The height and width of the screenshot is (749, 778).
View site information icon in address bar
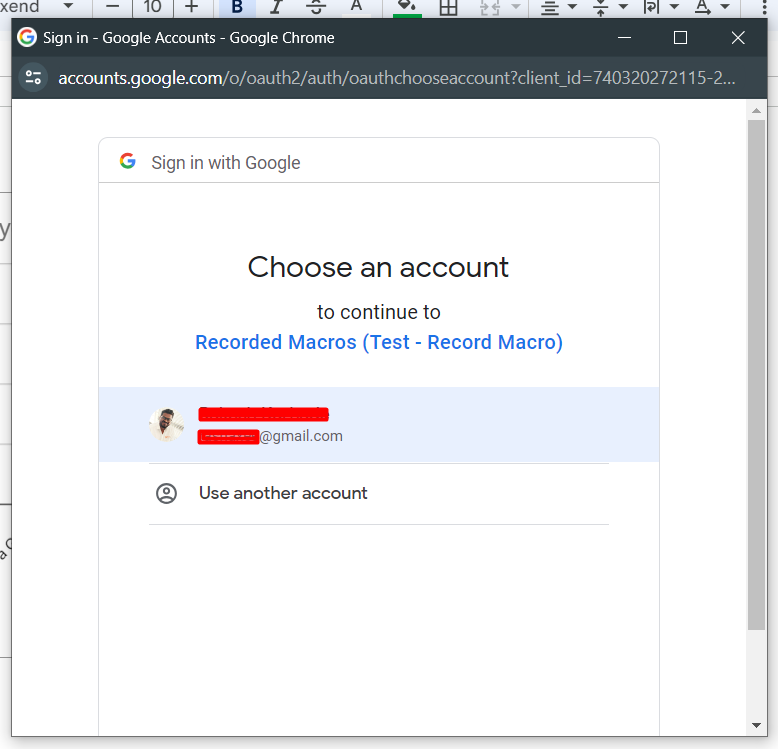tap(33, 77)
